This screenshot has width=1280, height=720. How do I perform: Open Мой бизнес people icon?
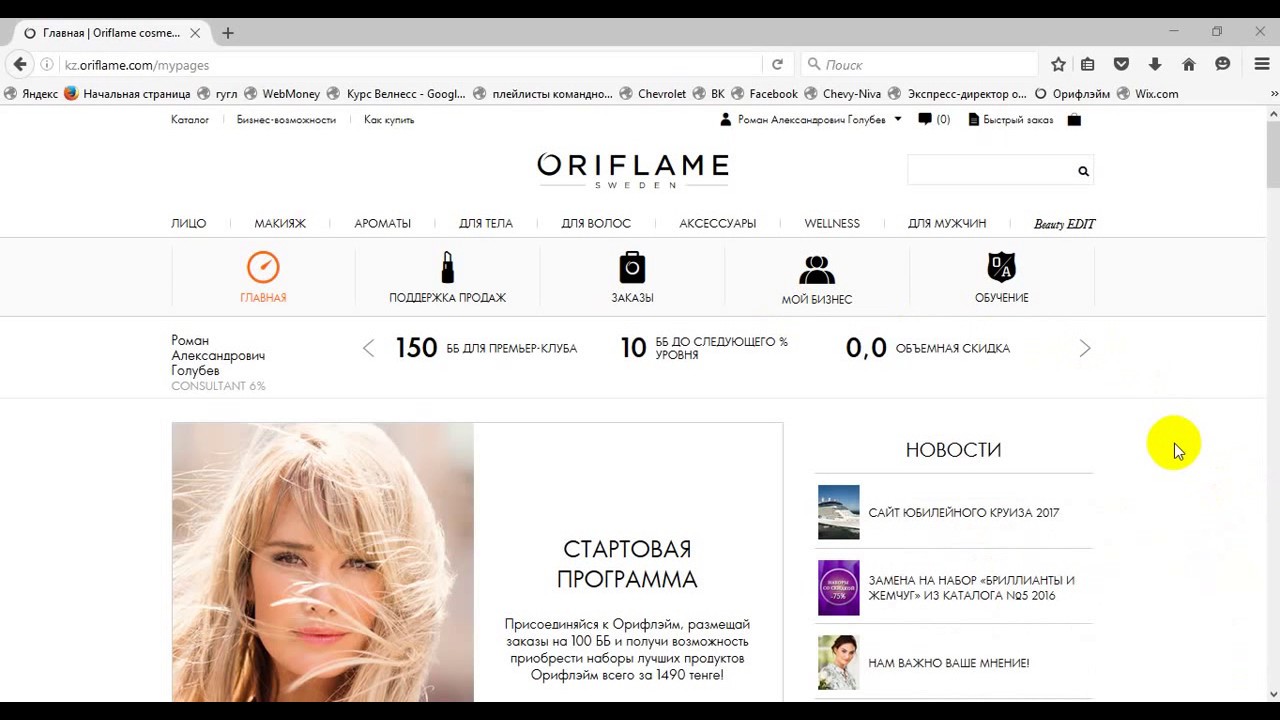tap(817, 270)
